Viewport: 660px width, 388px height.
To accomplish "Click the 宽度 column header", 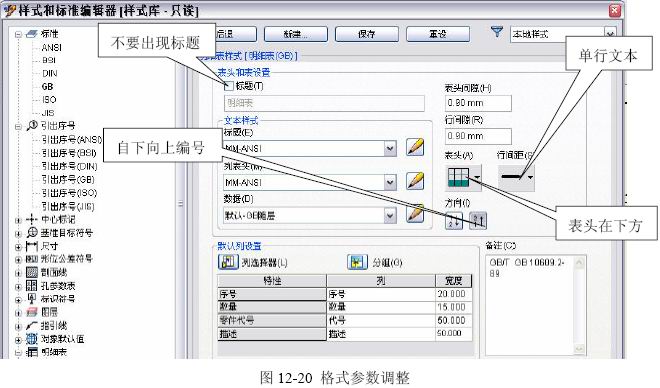I will (453, 280).
